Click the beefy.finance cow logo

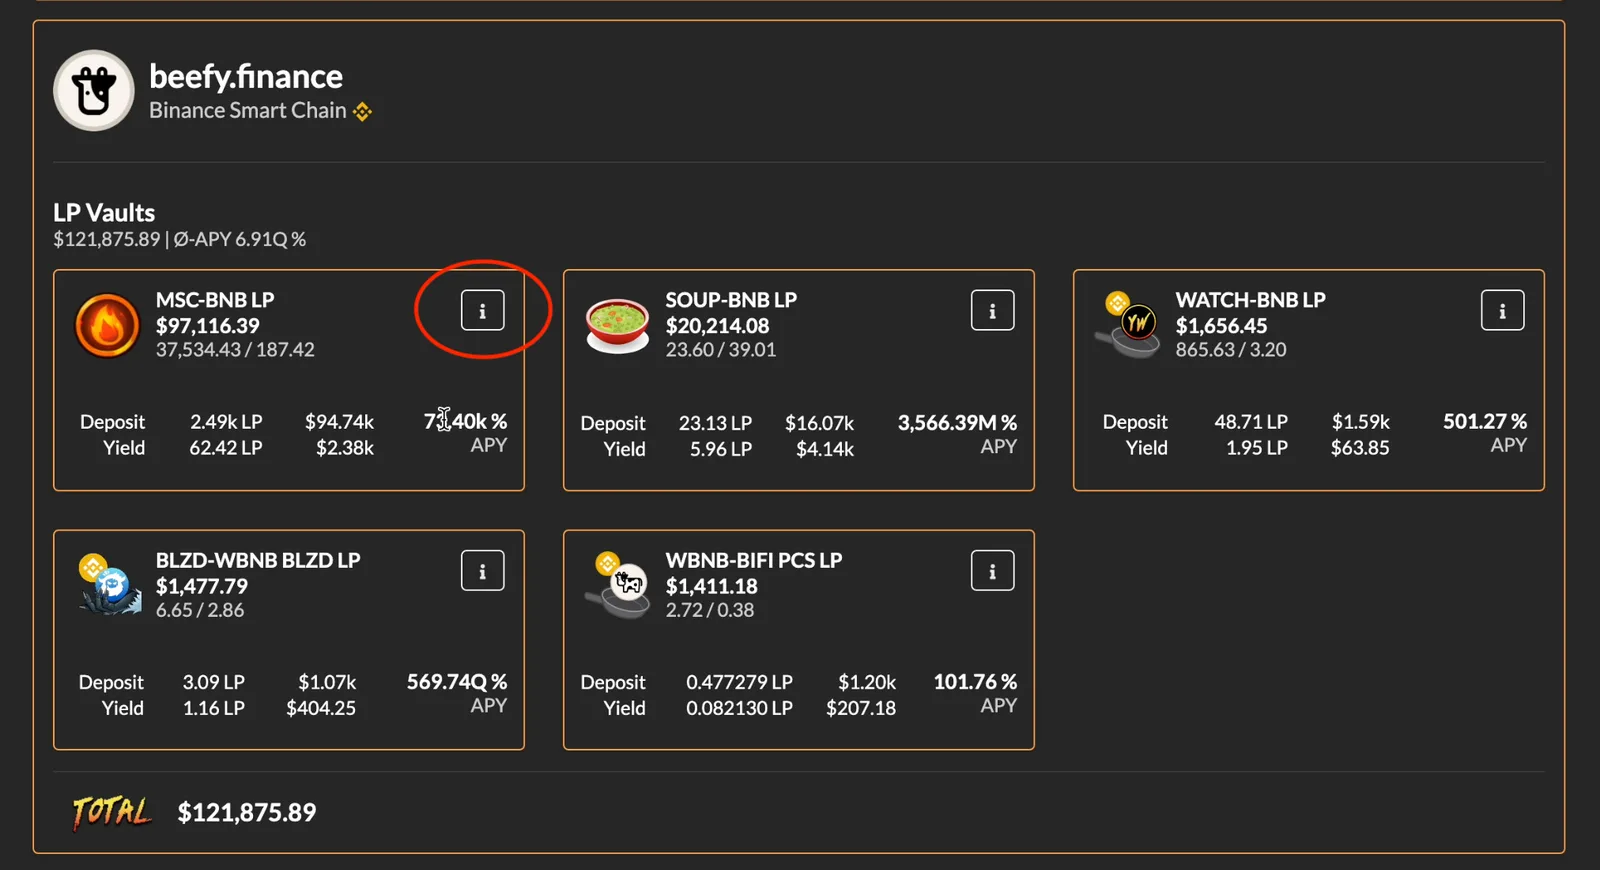click(x=94, y=91)
